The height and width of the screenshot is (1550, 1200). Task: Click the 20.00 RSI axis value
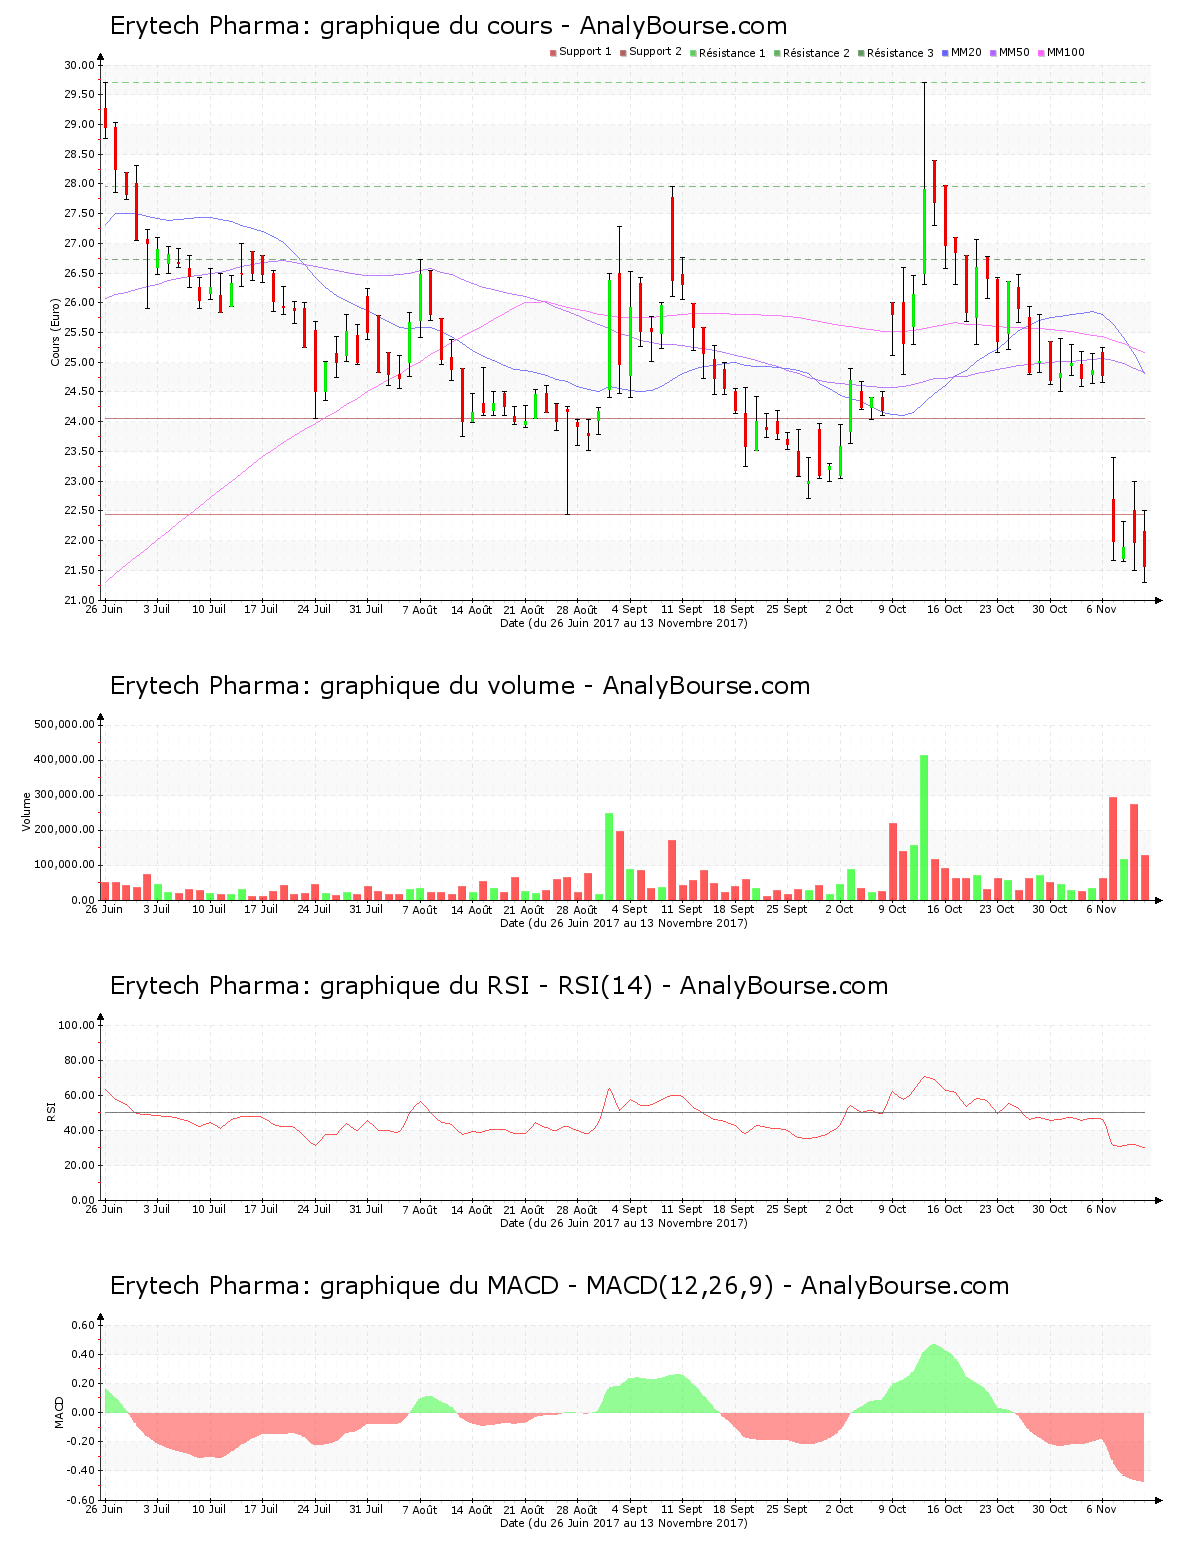coord(79,1165)
